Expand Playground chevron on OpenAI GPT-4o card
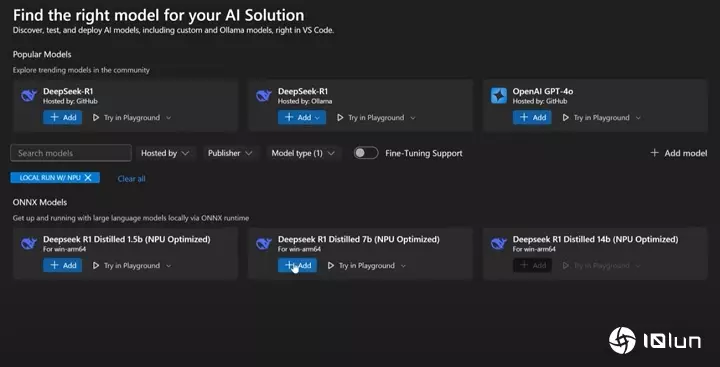The height and width of the screenshot is (367, 720). pos(638,118)
